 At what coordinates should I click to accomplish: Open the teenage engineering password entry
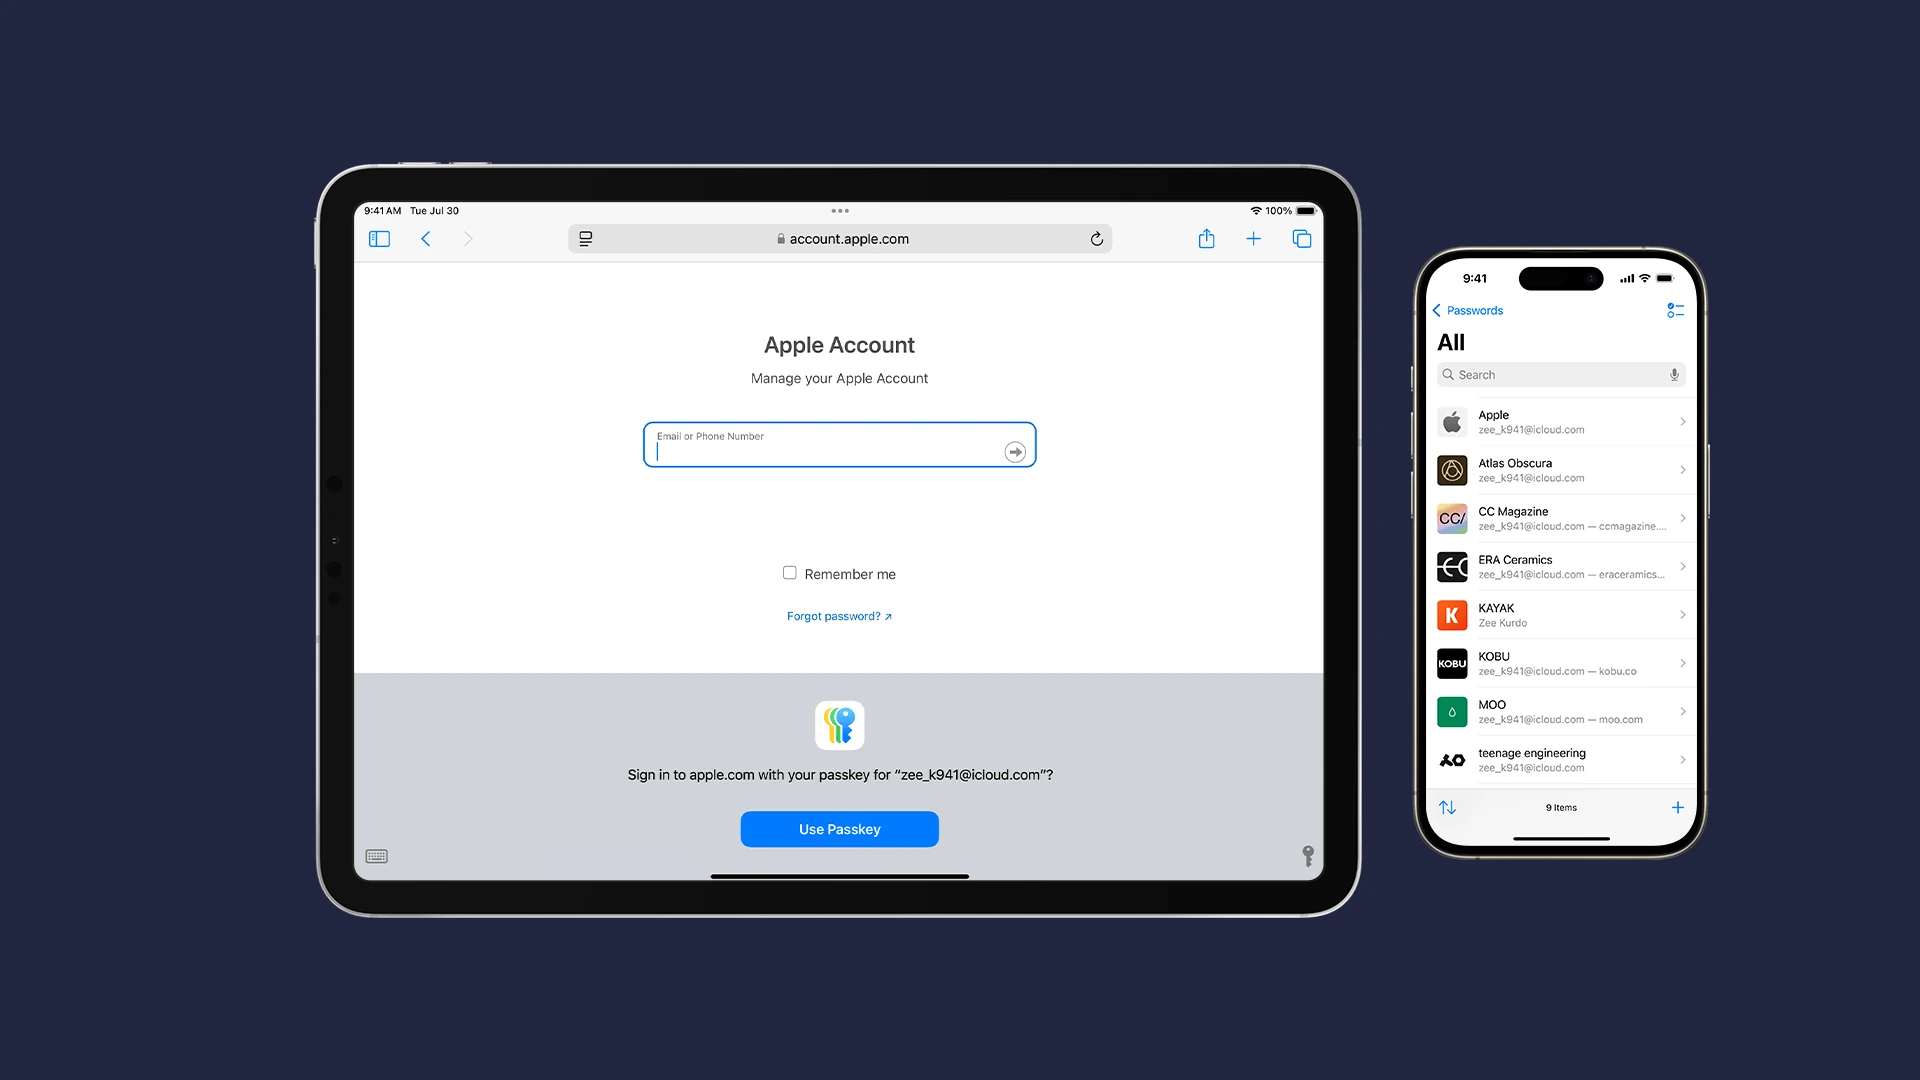coord(1561,760)
